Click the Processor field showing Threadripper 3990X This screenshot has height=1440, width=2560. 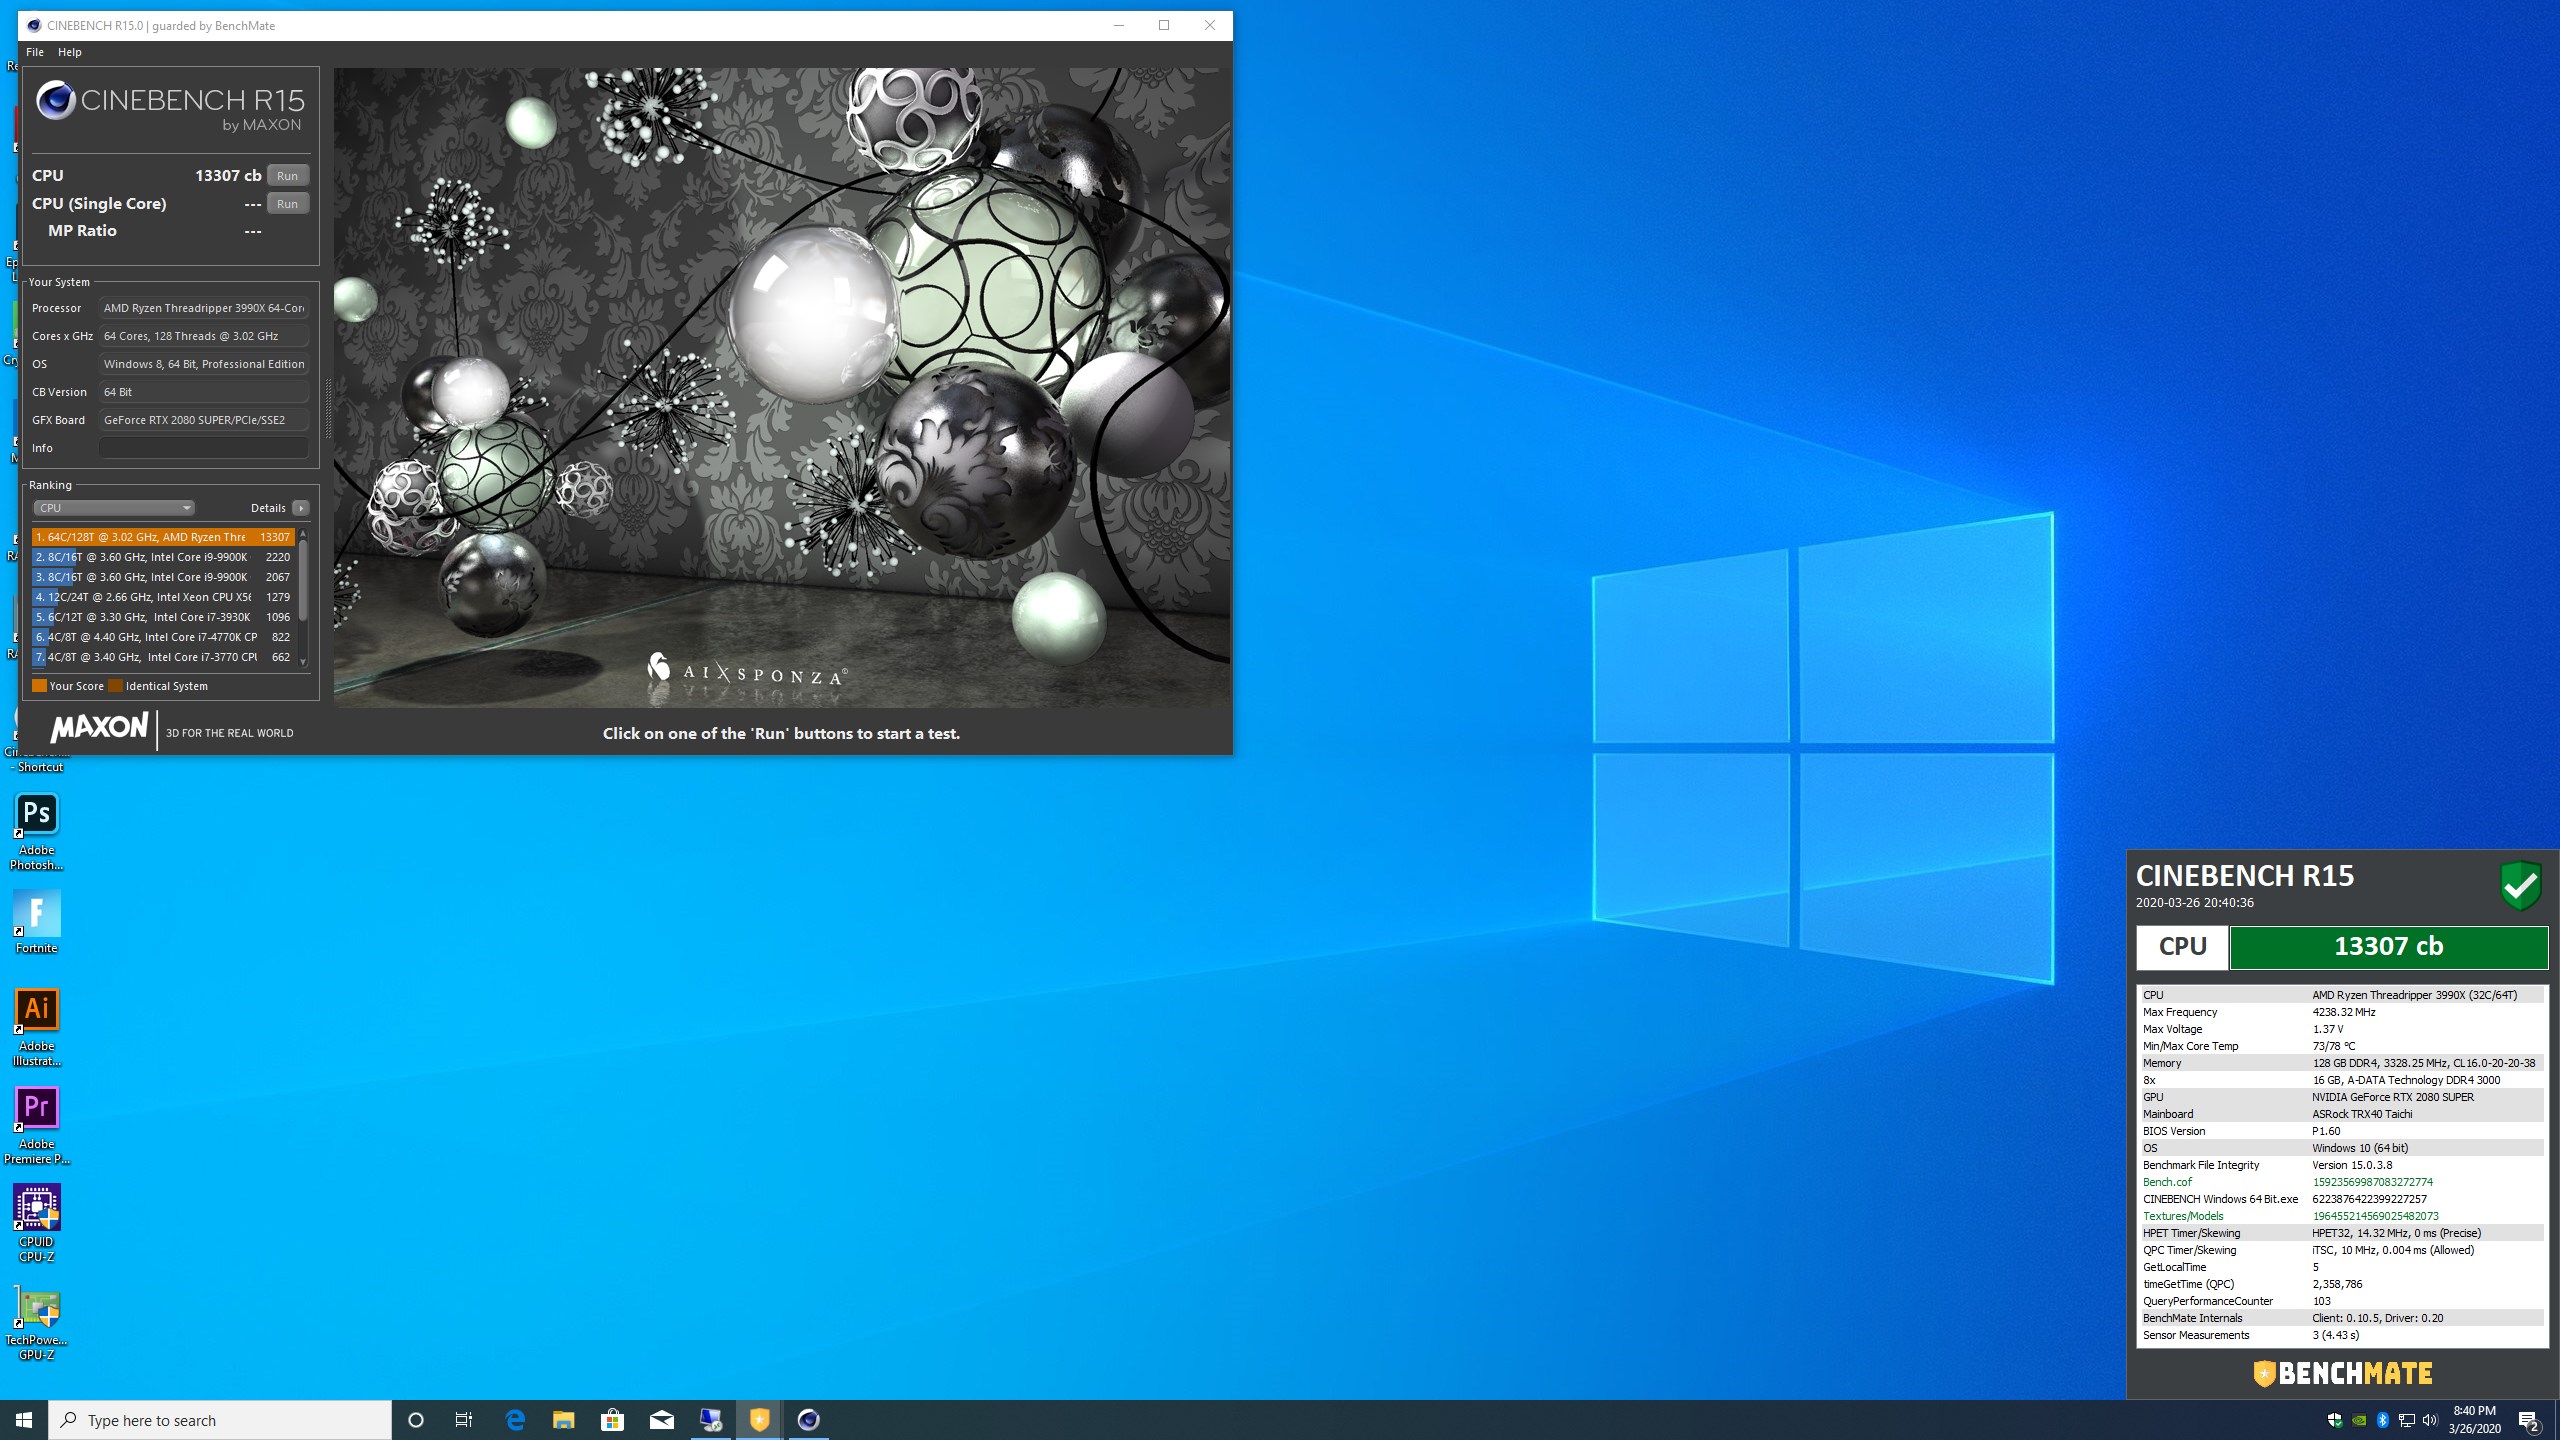tap(204, 308)
